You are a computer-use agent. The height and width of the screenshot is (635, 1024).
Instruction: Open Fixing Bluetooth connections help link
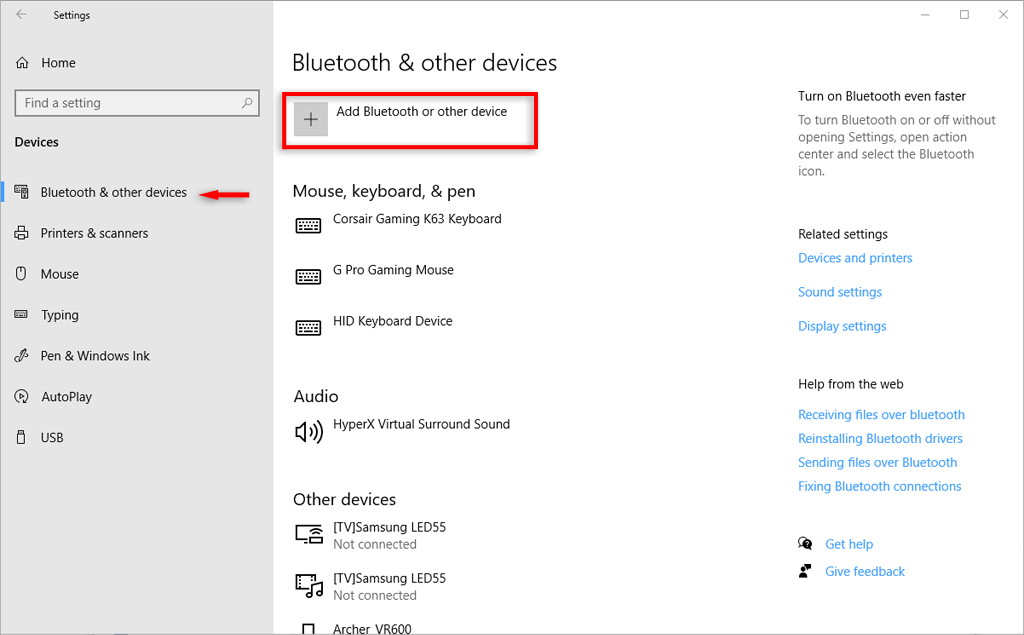click(879, 486)
